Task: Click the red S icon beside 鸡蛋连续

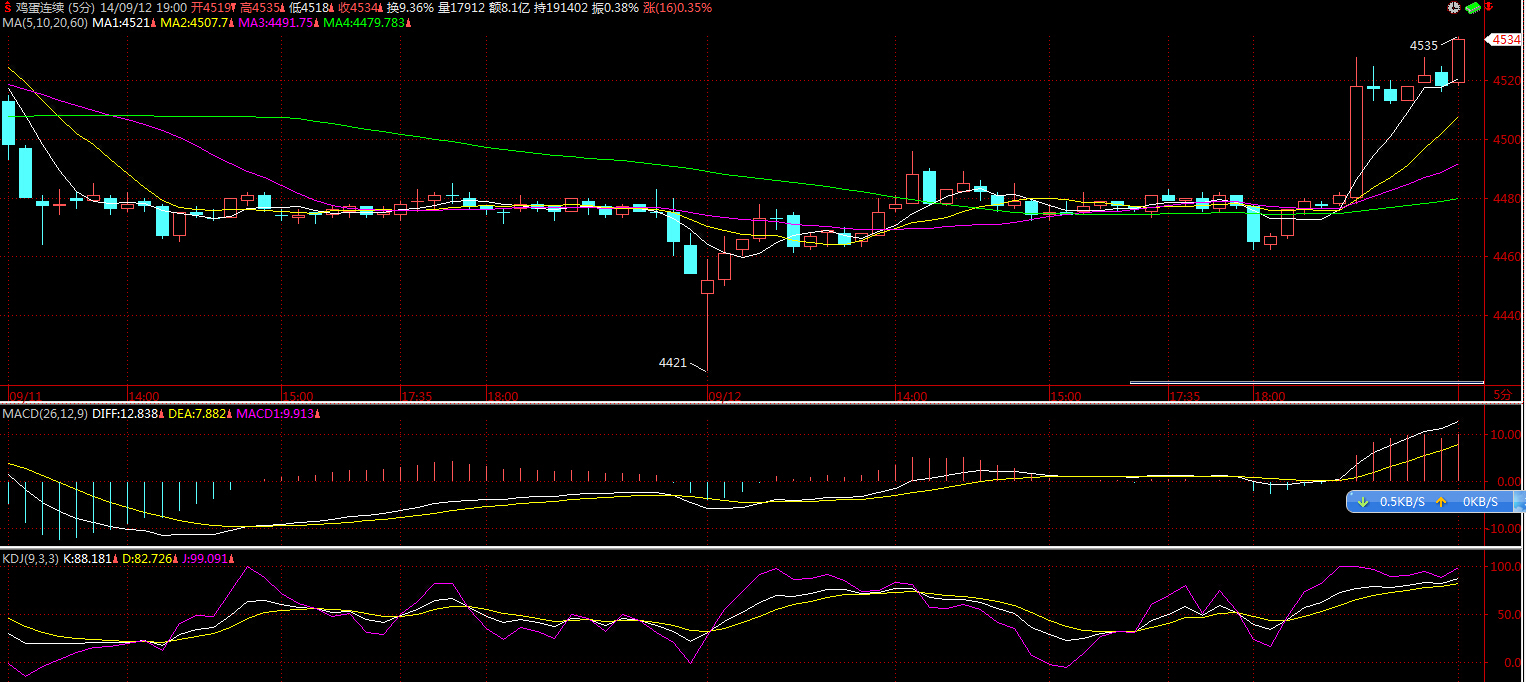Action: coord(8,8)
